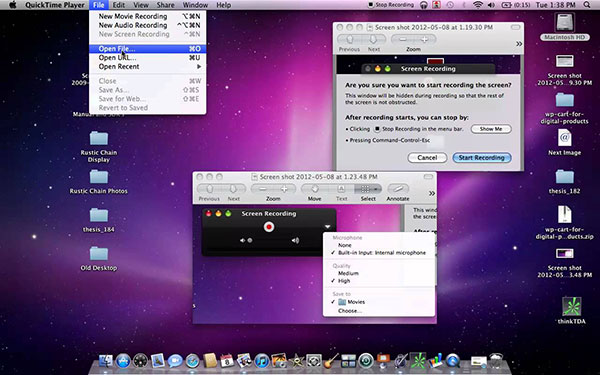Select the Text tool in Preview toolbar
The height and width of the screenshot is (375, 600).
(x=341, y=189)
